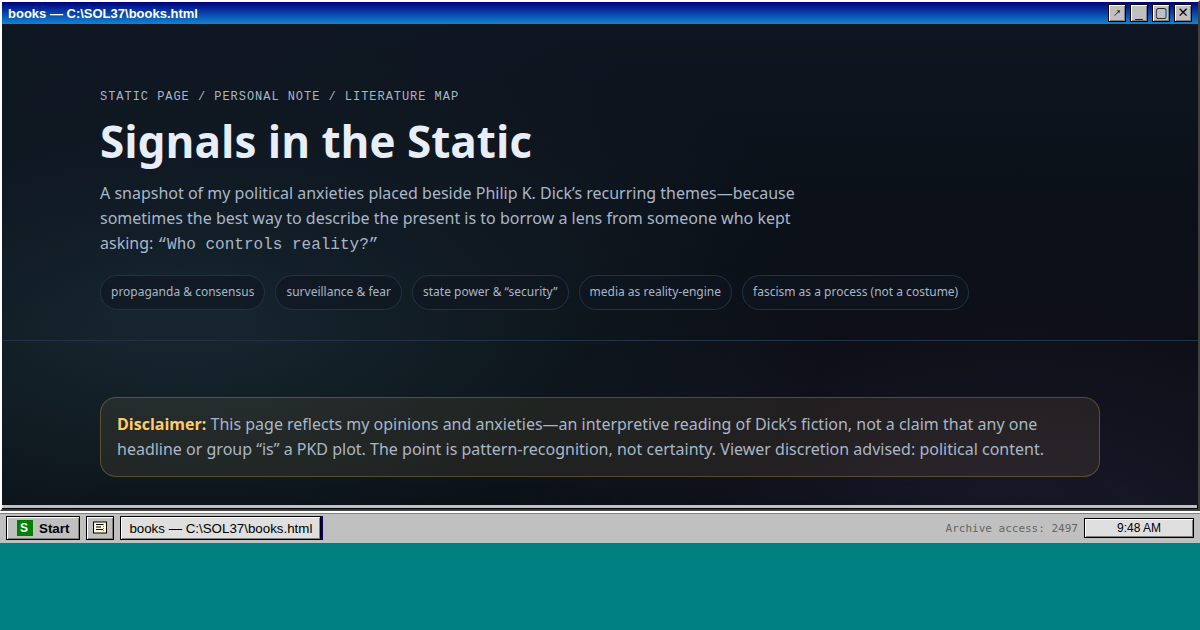Viewport: 1200px width, 630px height.
Task: Click the 9:48 AM taskbar clock
Action: [x=1138, y=528]
